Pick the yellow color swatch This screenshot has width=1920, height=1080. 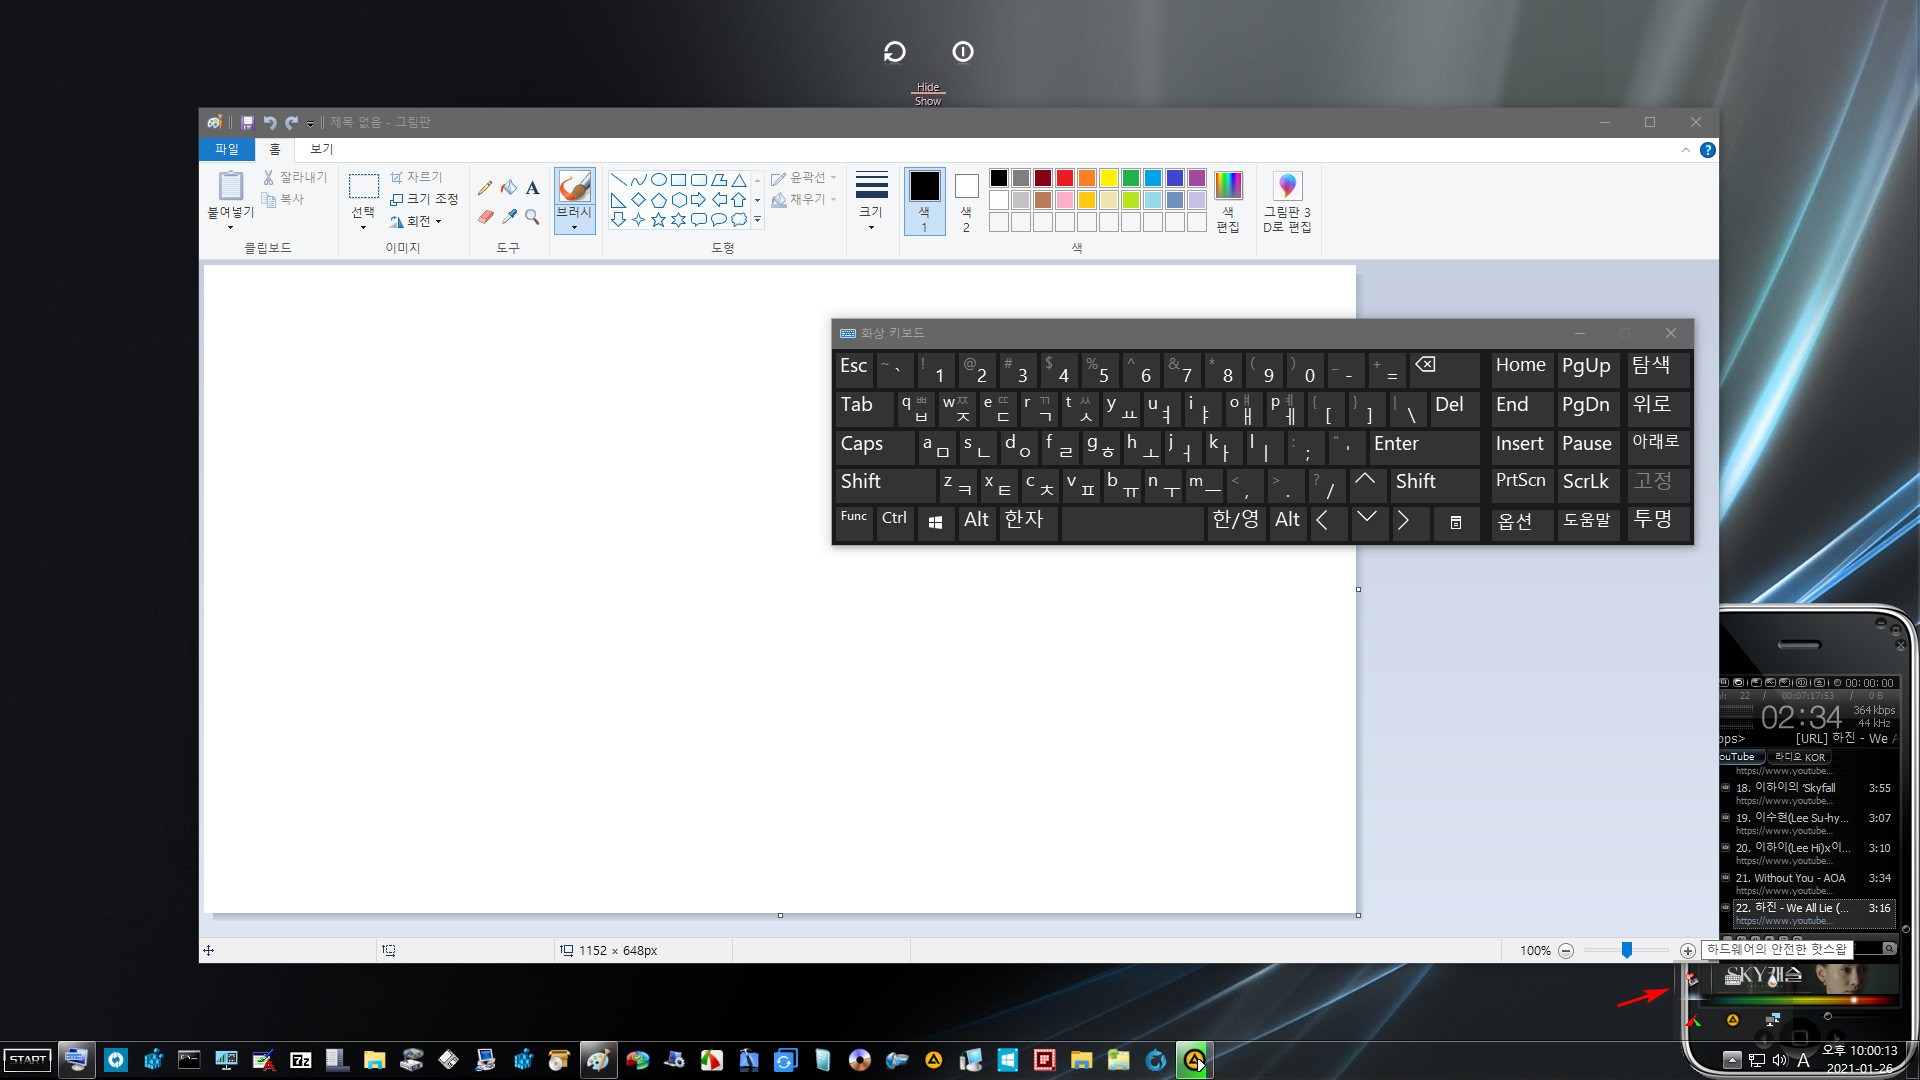coord(1109,178)
